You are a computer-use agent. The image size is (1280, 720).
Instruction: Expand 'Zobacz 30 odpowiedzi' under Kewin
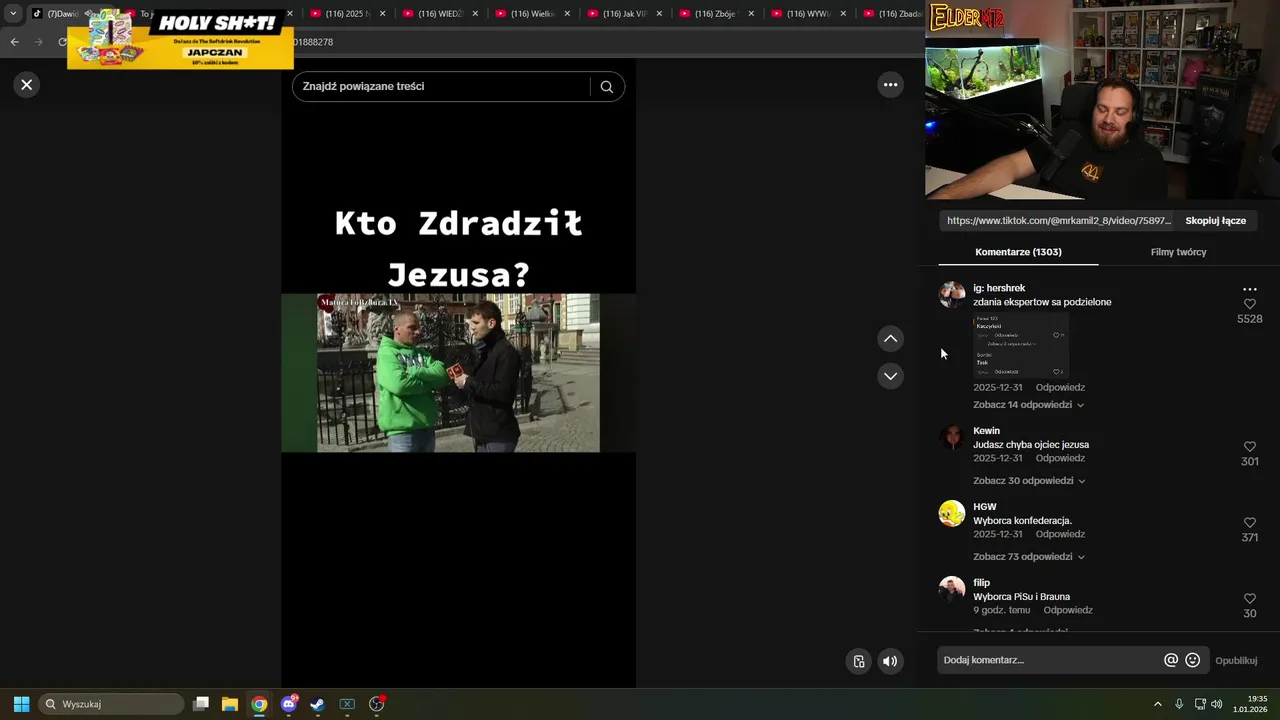point(1029,481)
